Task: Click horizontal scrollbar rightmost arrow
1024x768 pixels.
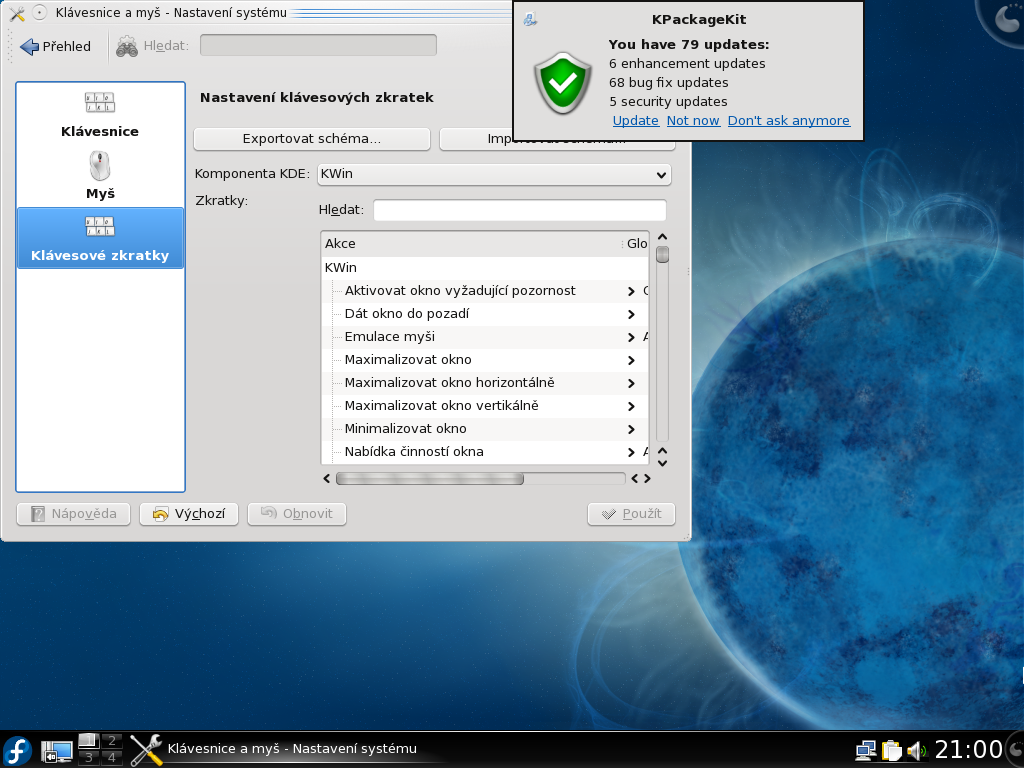Action: tap(647, 479)
